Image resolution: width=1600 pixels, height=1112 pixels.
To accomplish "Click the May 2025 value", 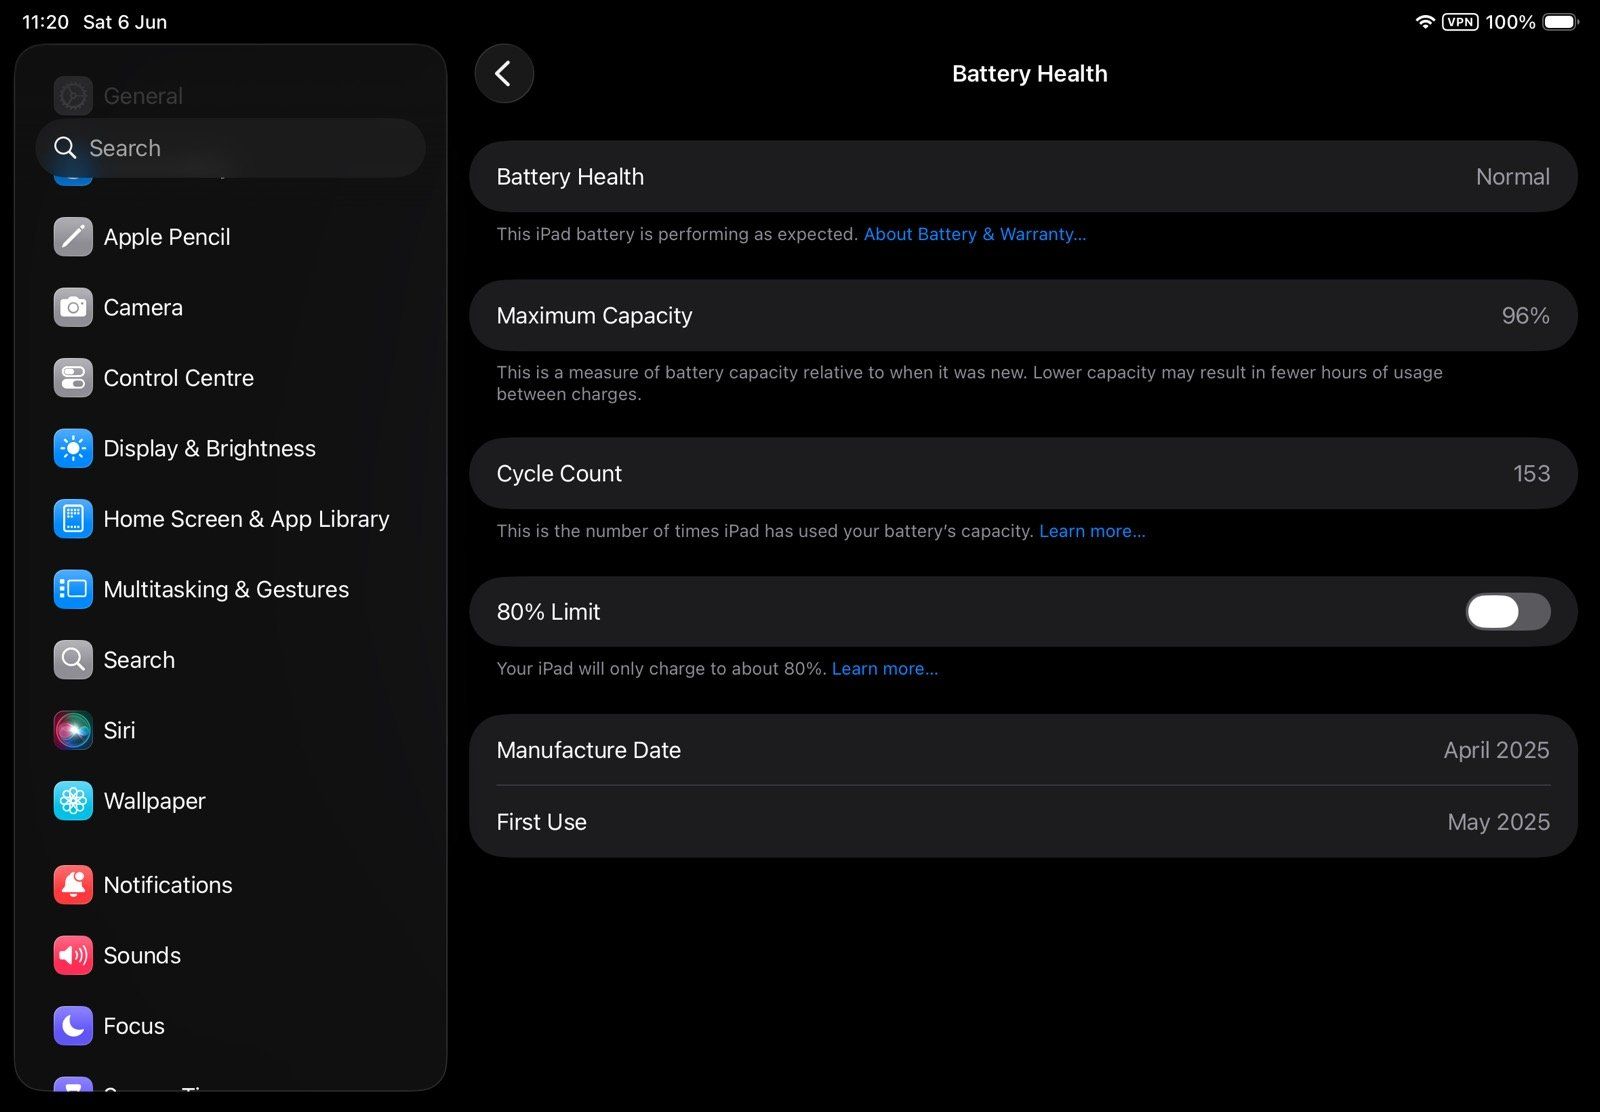I will (x=1498, y=822).
